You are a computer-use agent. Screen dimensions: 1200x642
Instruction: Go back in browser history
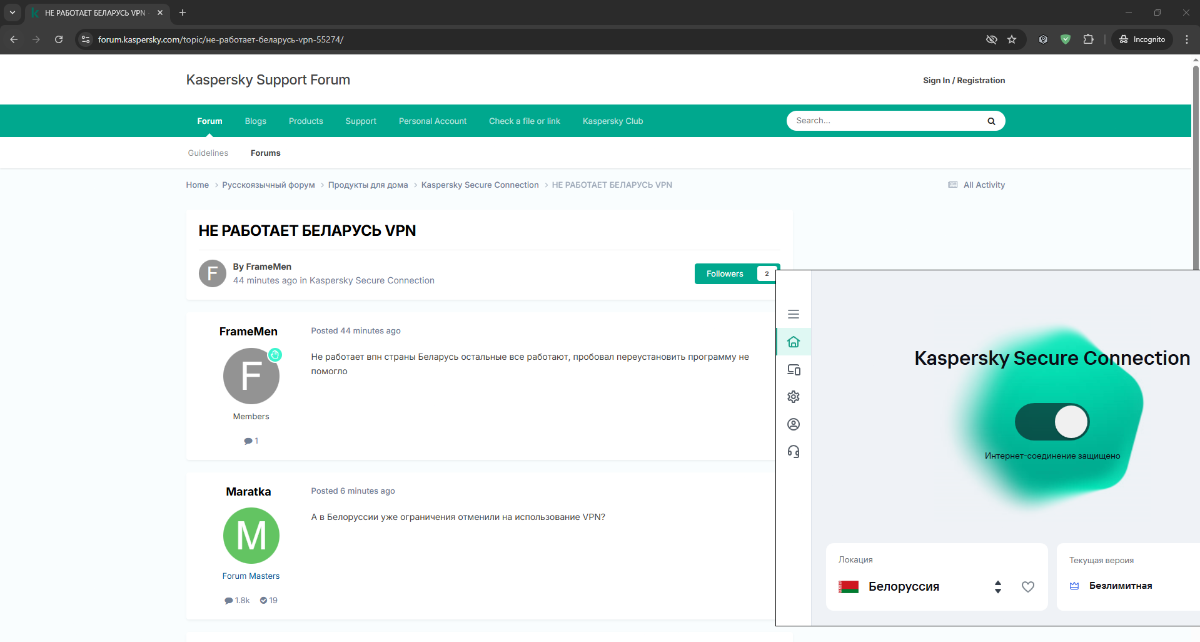(13, 39)
